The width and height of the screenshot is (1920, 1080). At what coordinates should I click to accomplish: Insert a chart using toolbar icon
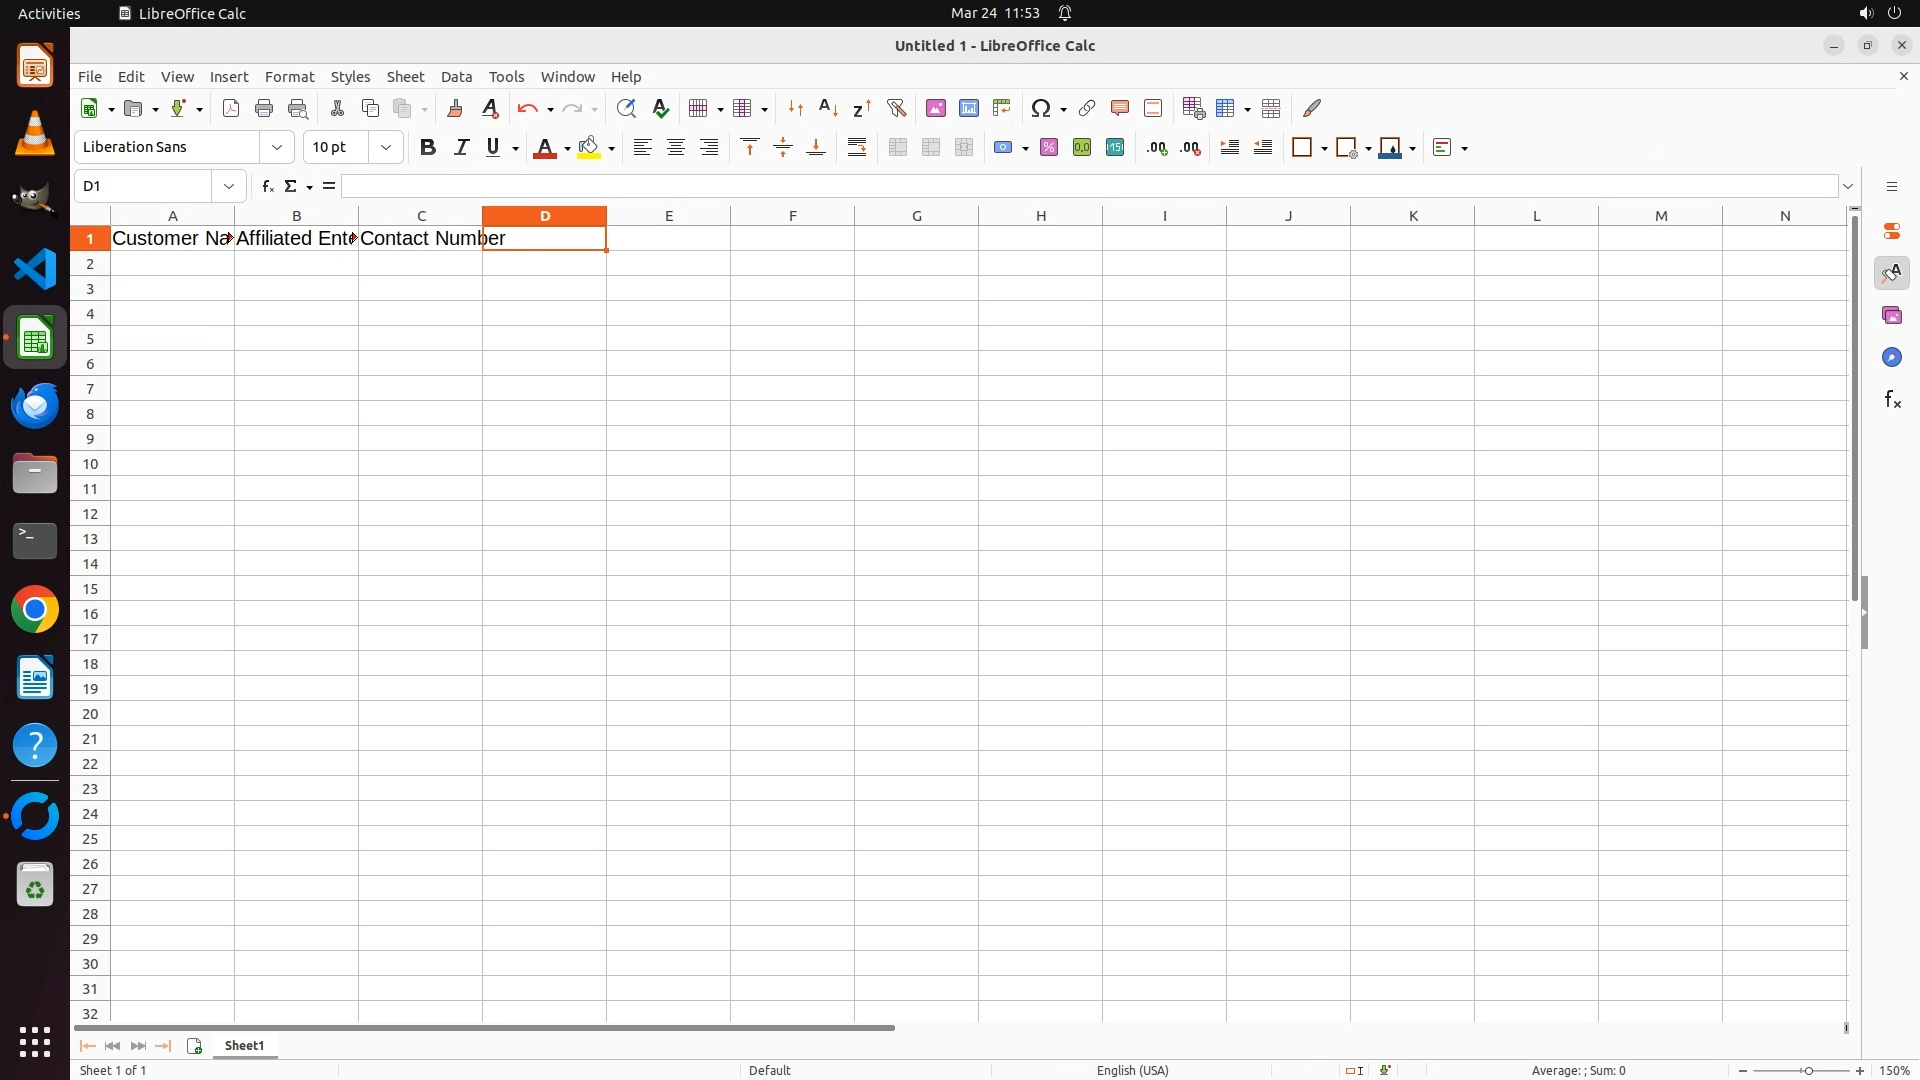pos(968,108)
